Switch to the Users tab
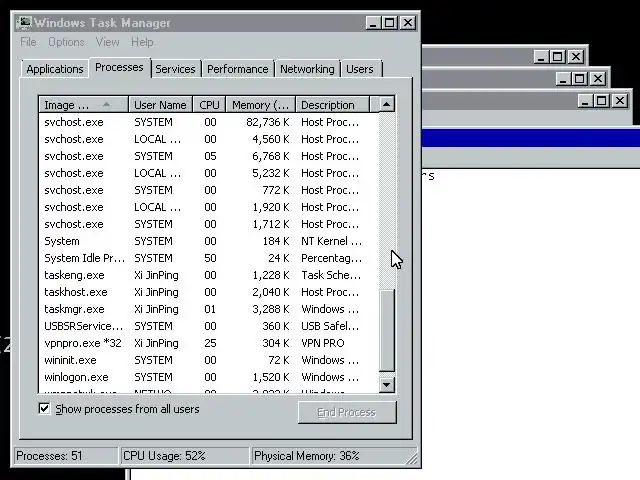640x480 pixels. point(360,69)
